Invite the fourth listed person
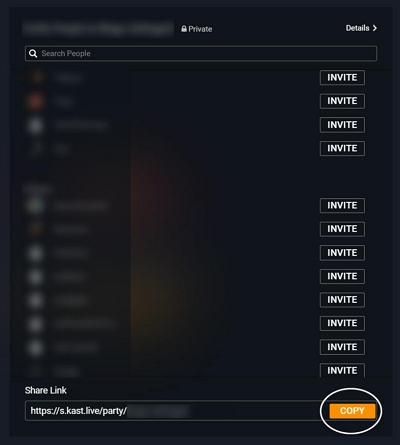The width and height of the screenshot is (400, 445). pyautogui.click(x=342, y=148)
